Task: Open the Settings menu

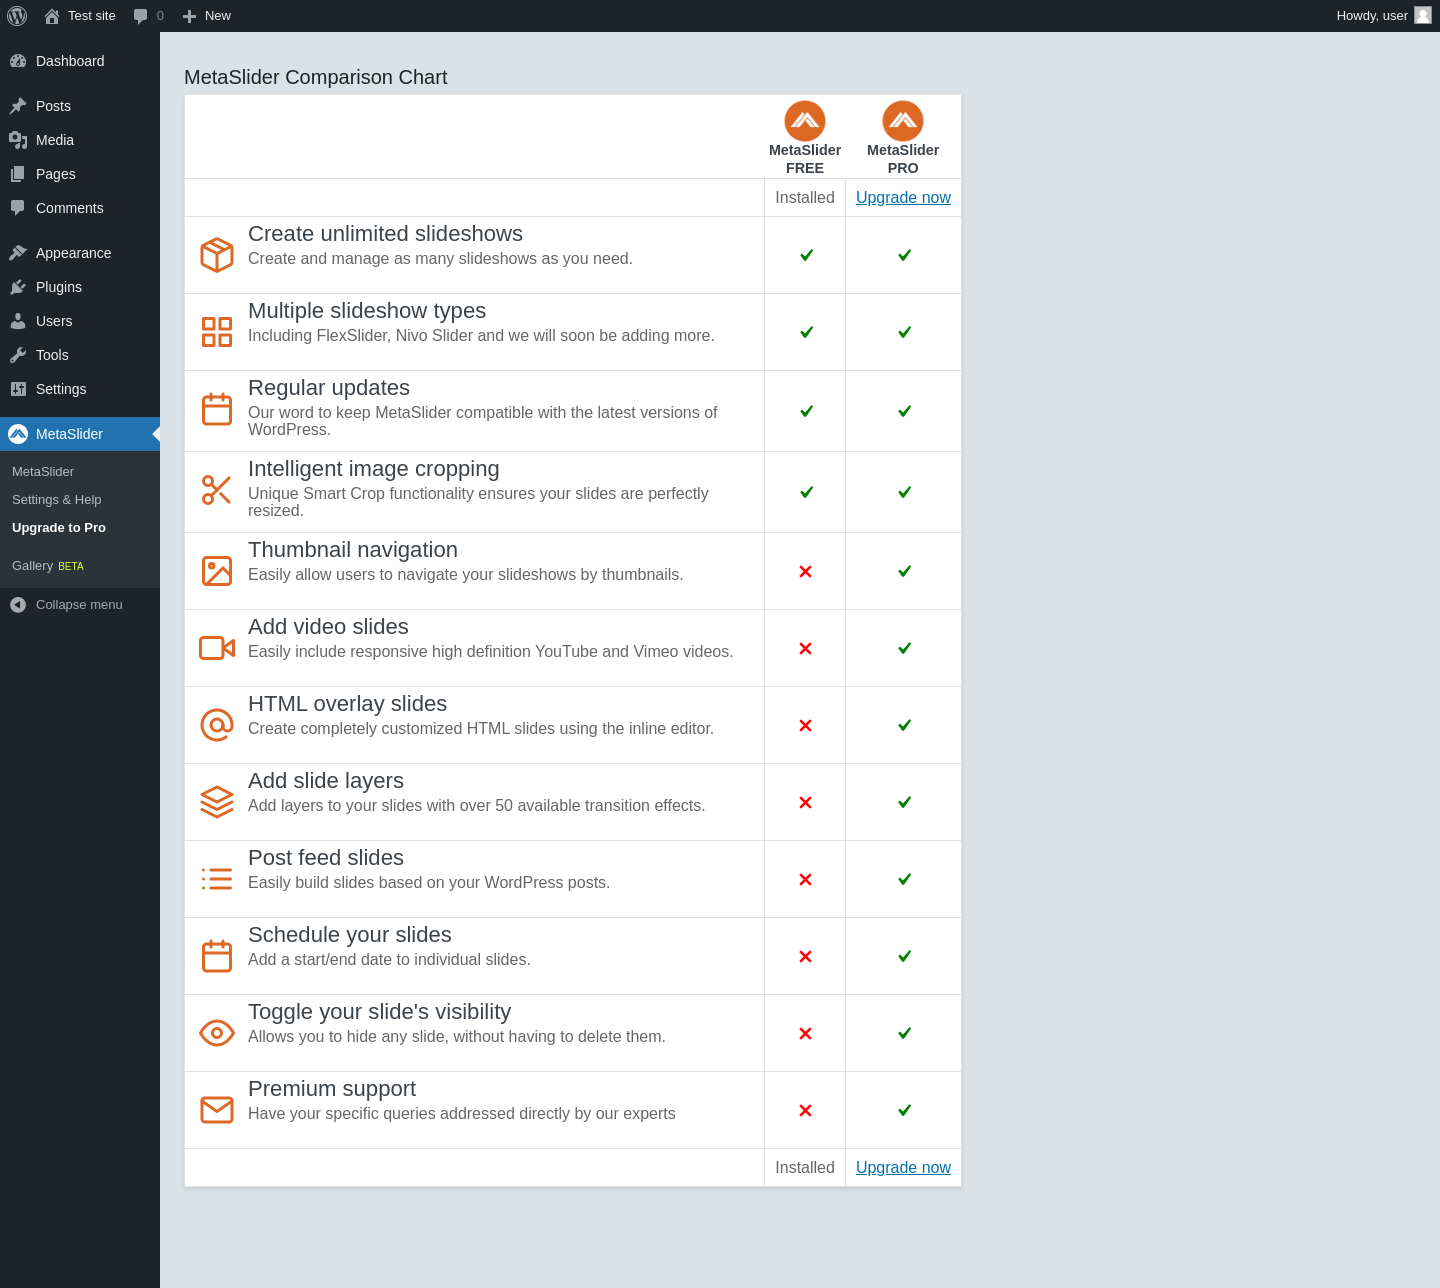Action: tap(80, 389)
